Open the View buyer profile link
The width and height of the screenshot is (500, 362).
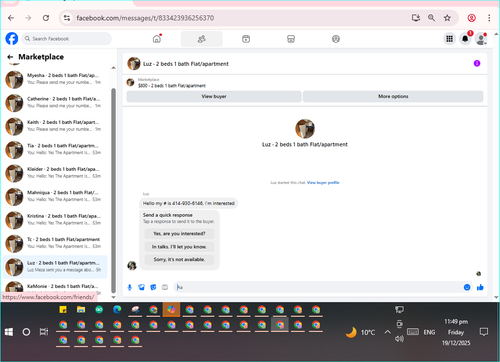click(x=323, y=183)
